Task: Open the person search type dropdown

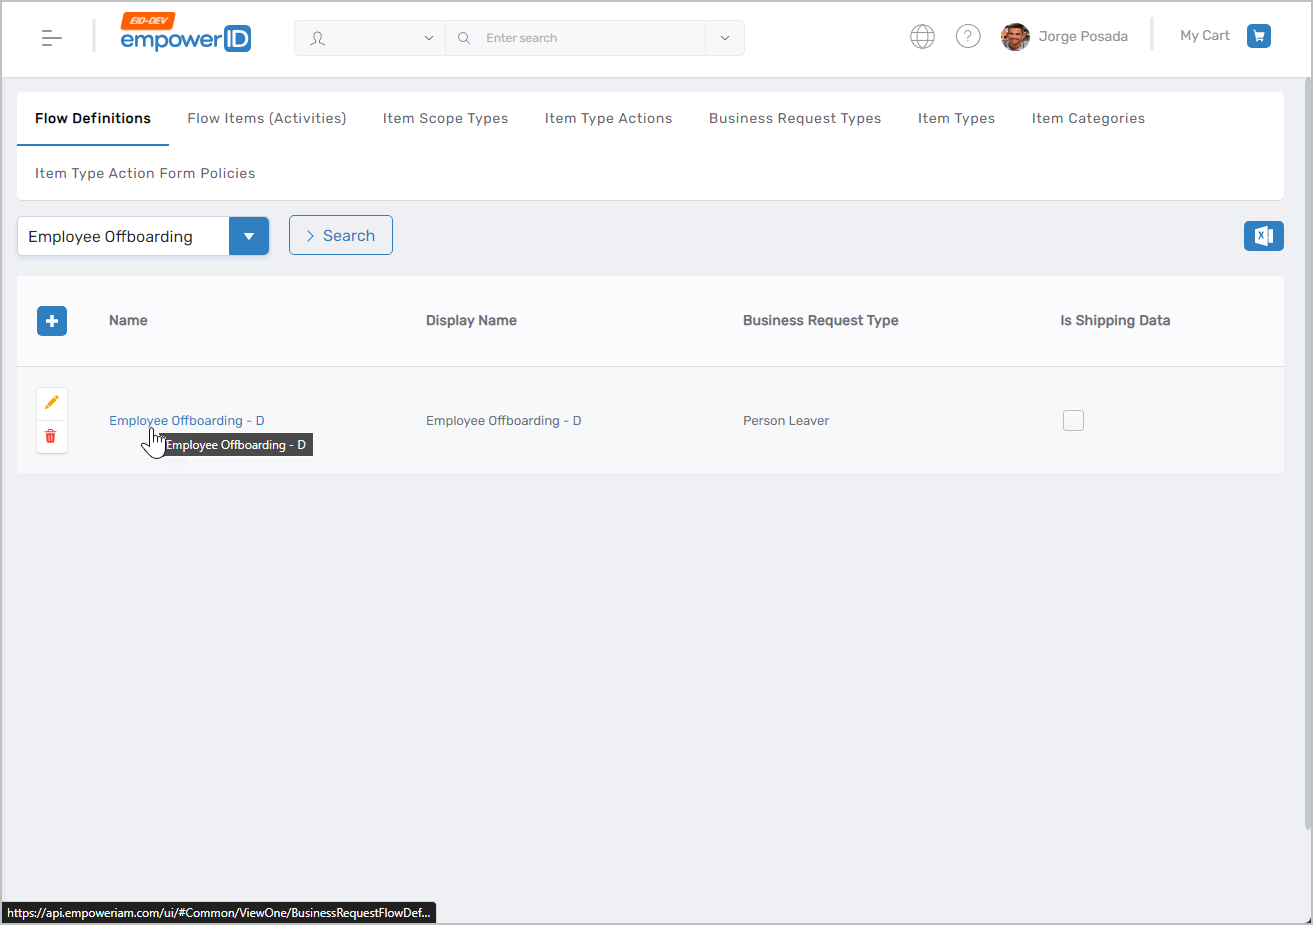Action: 370,38
